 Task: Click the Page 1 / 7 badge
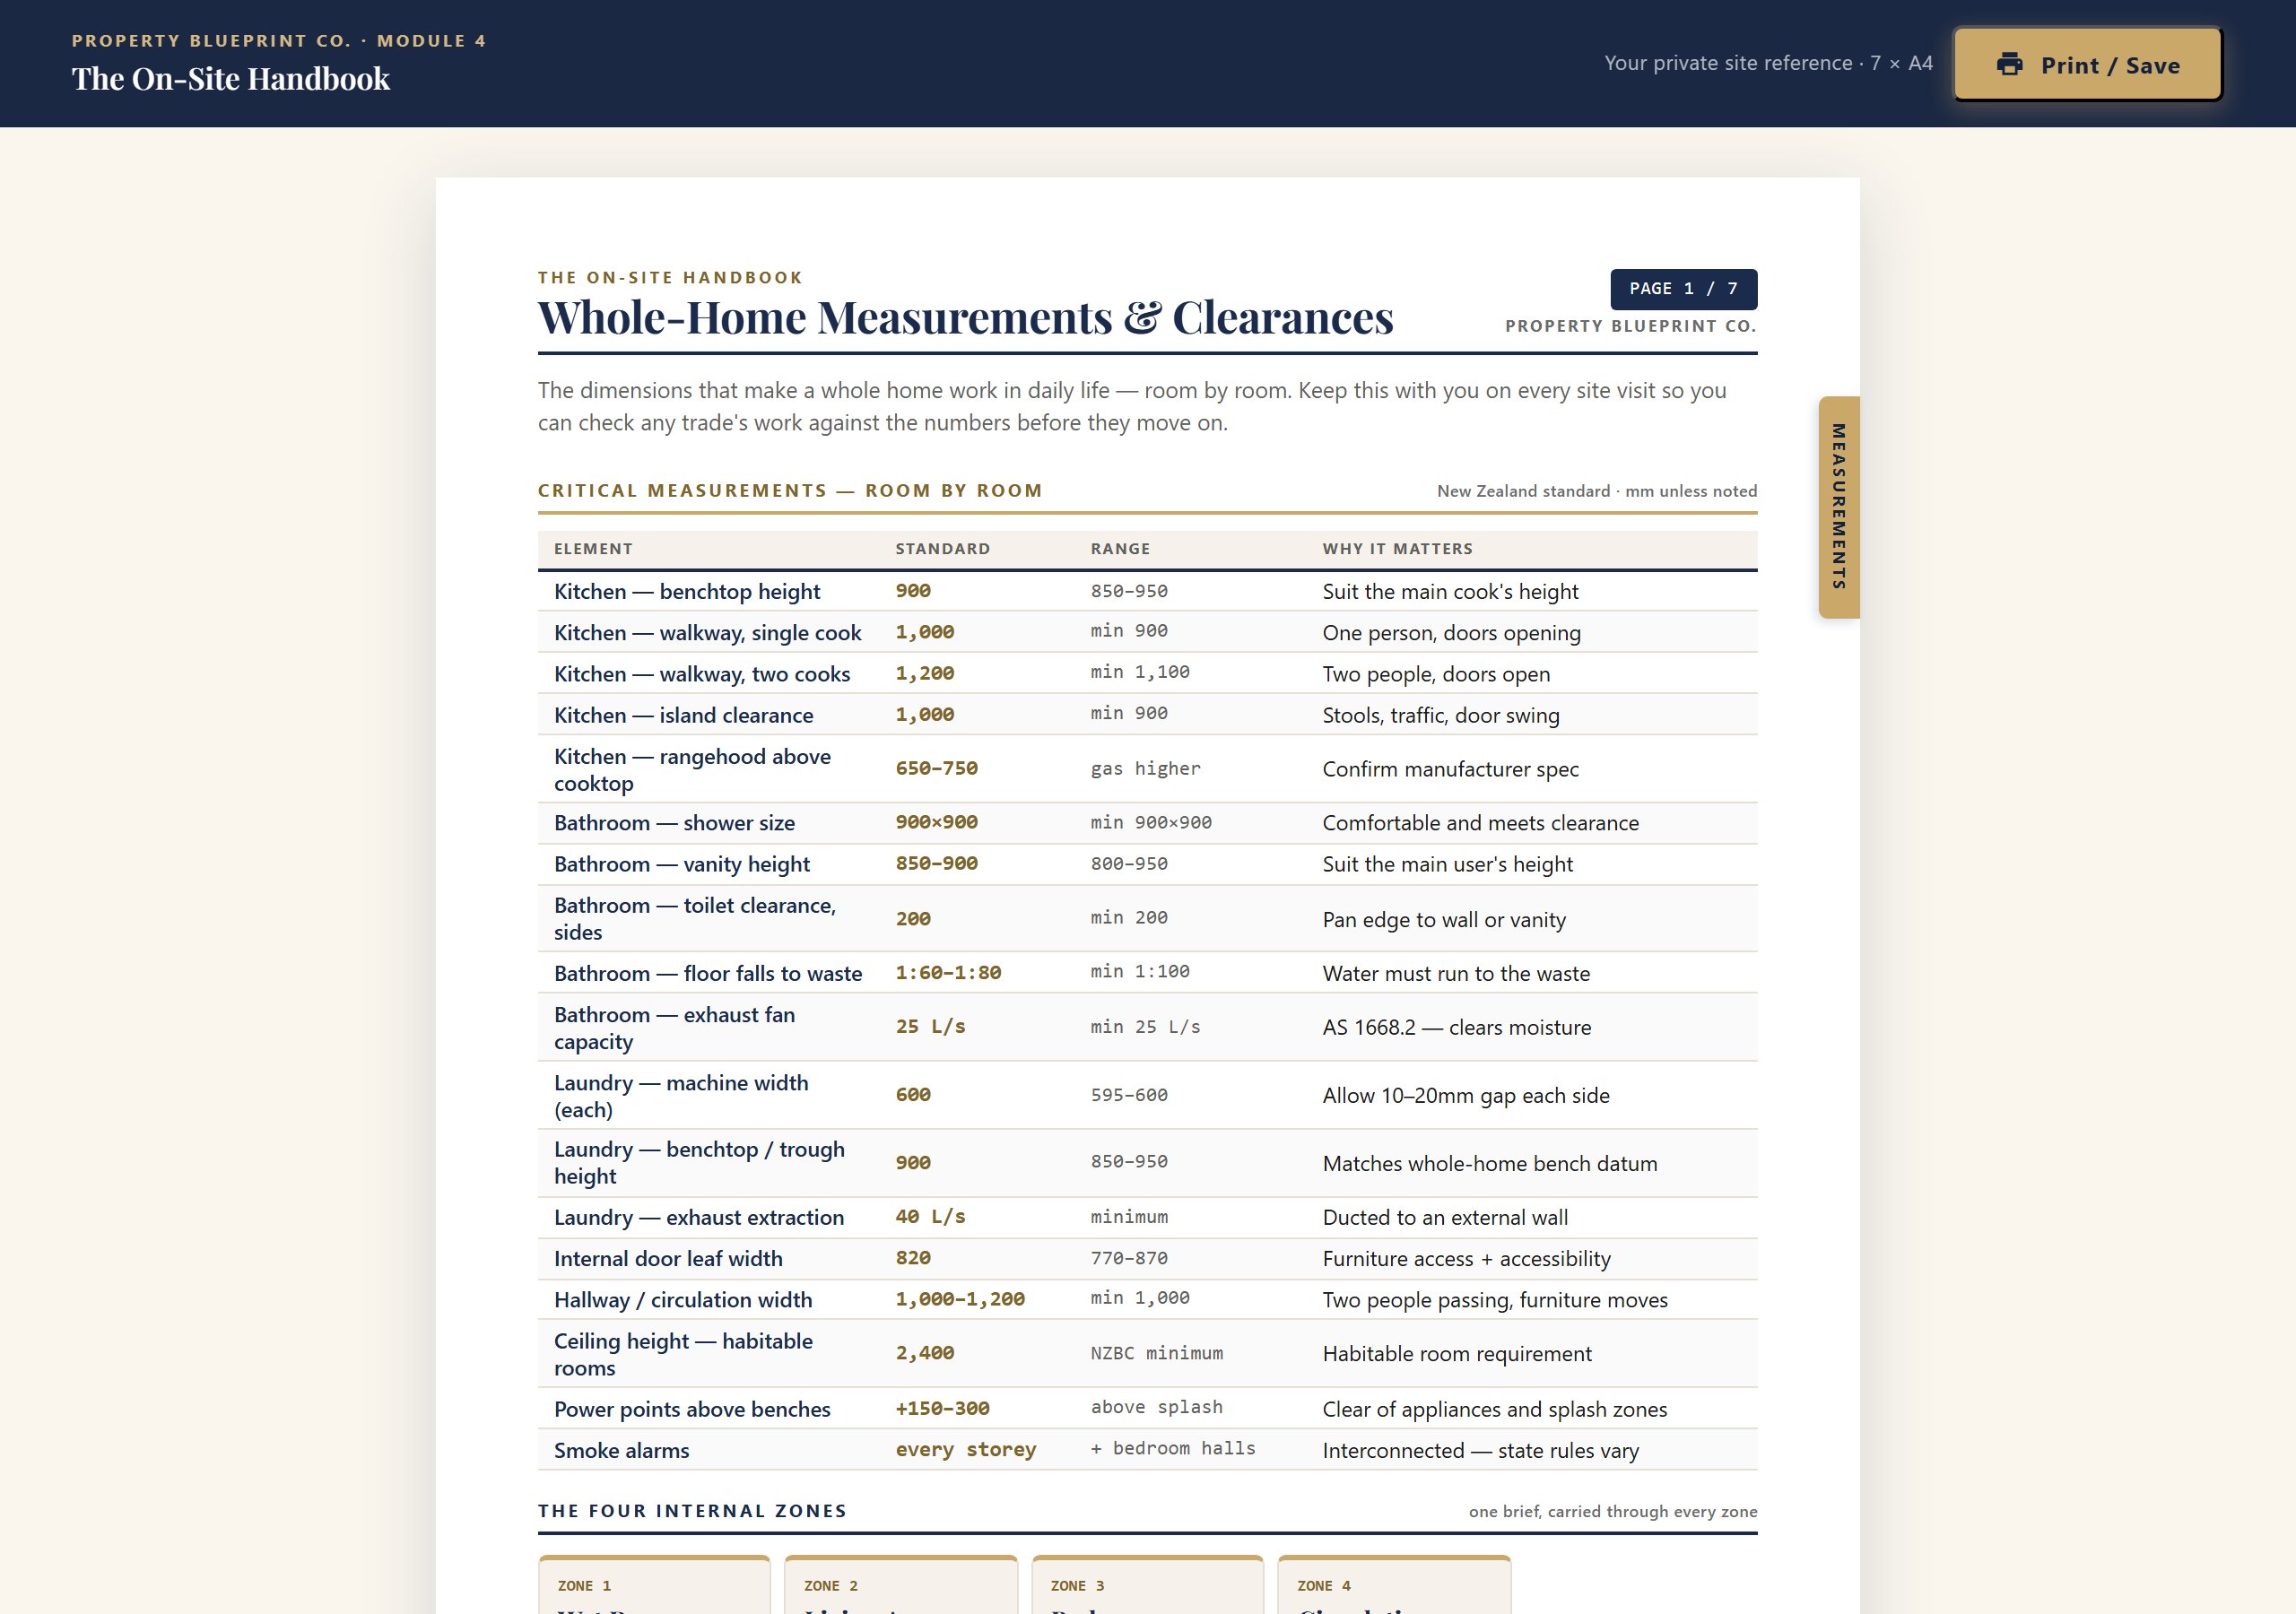[x=1683, y=289]
